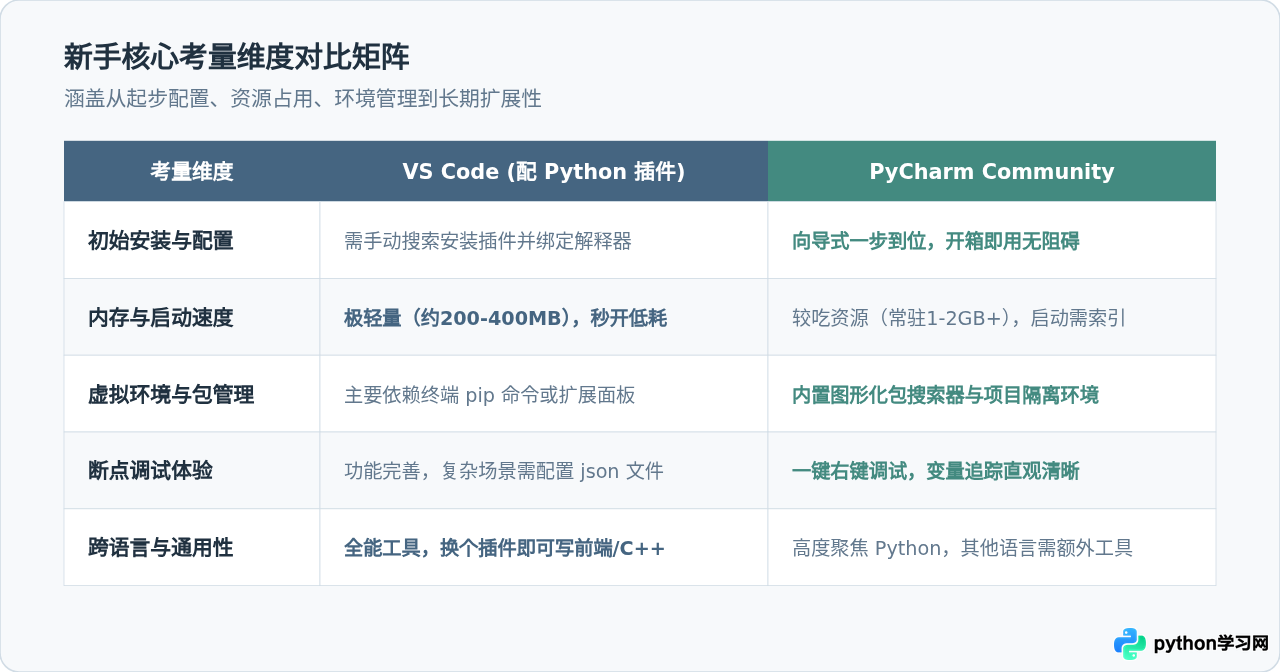Image resolution: width=1280 pixels, height=672 pixels.
Task: Click the 'python学习网' watermark text
Action: [x=1211, y=644]
